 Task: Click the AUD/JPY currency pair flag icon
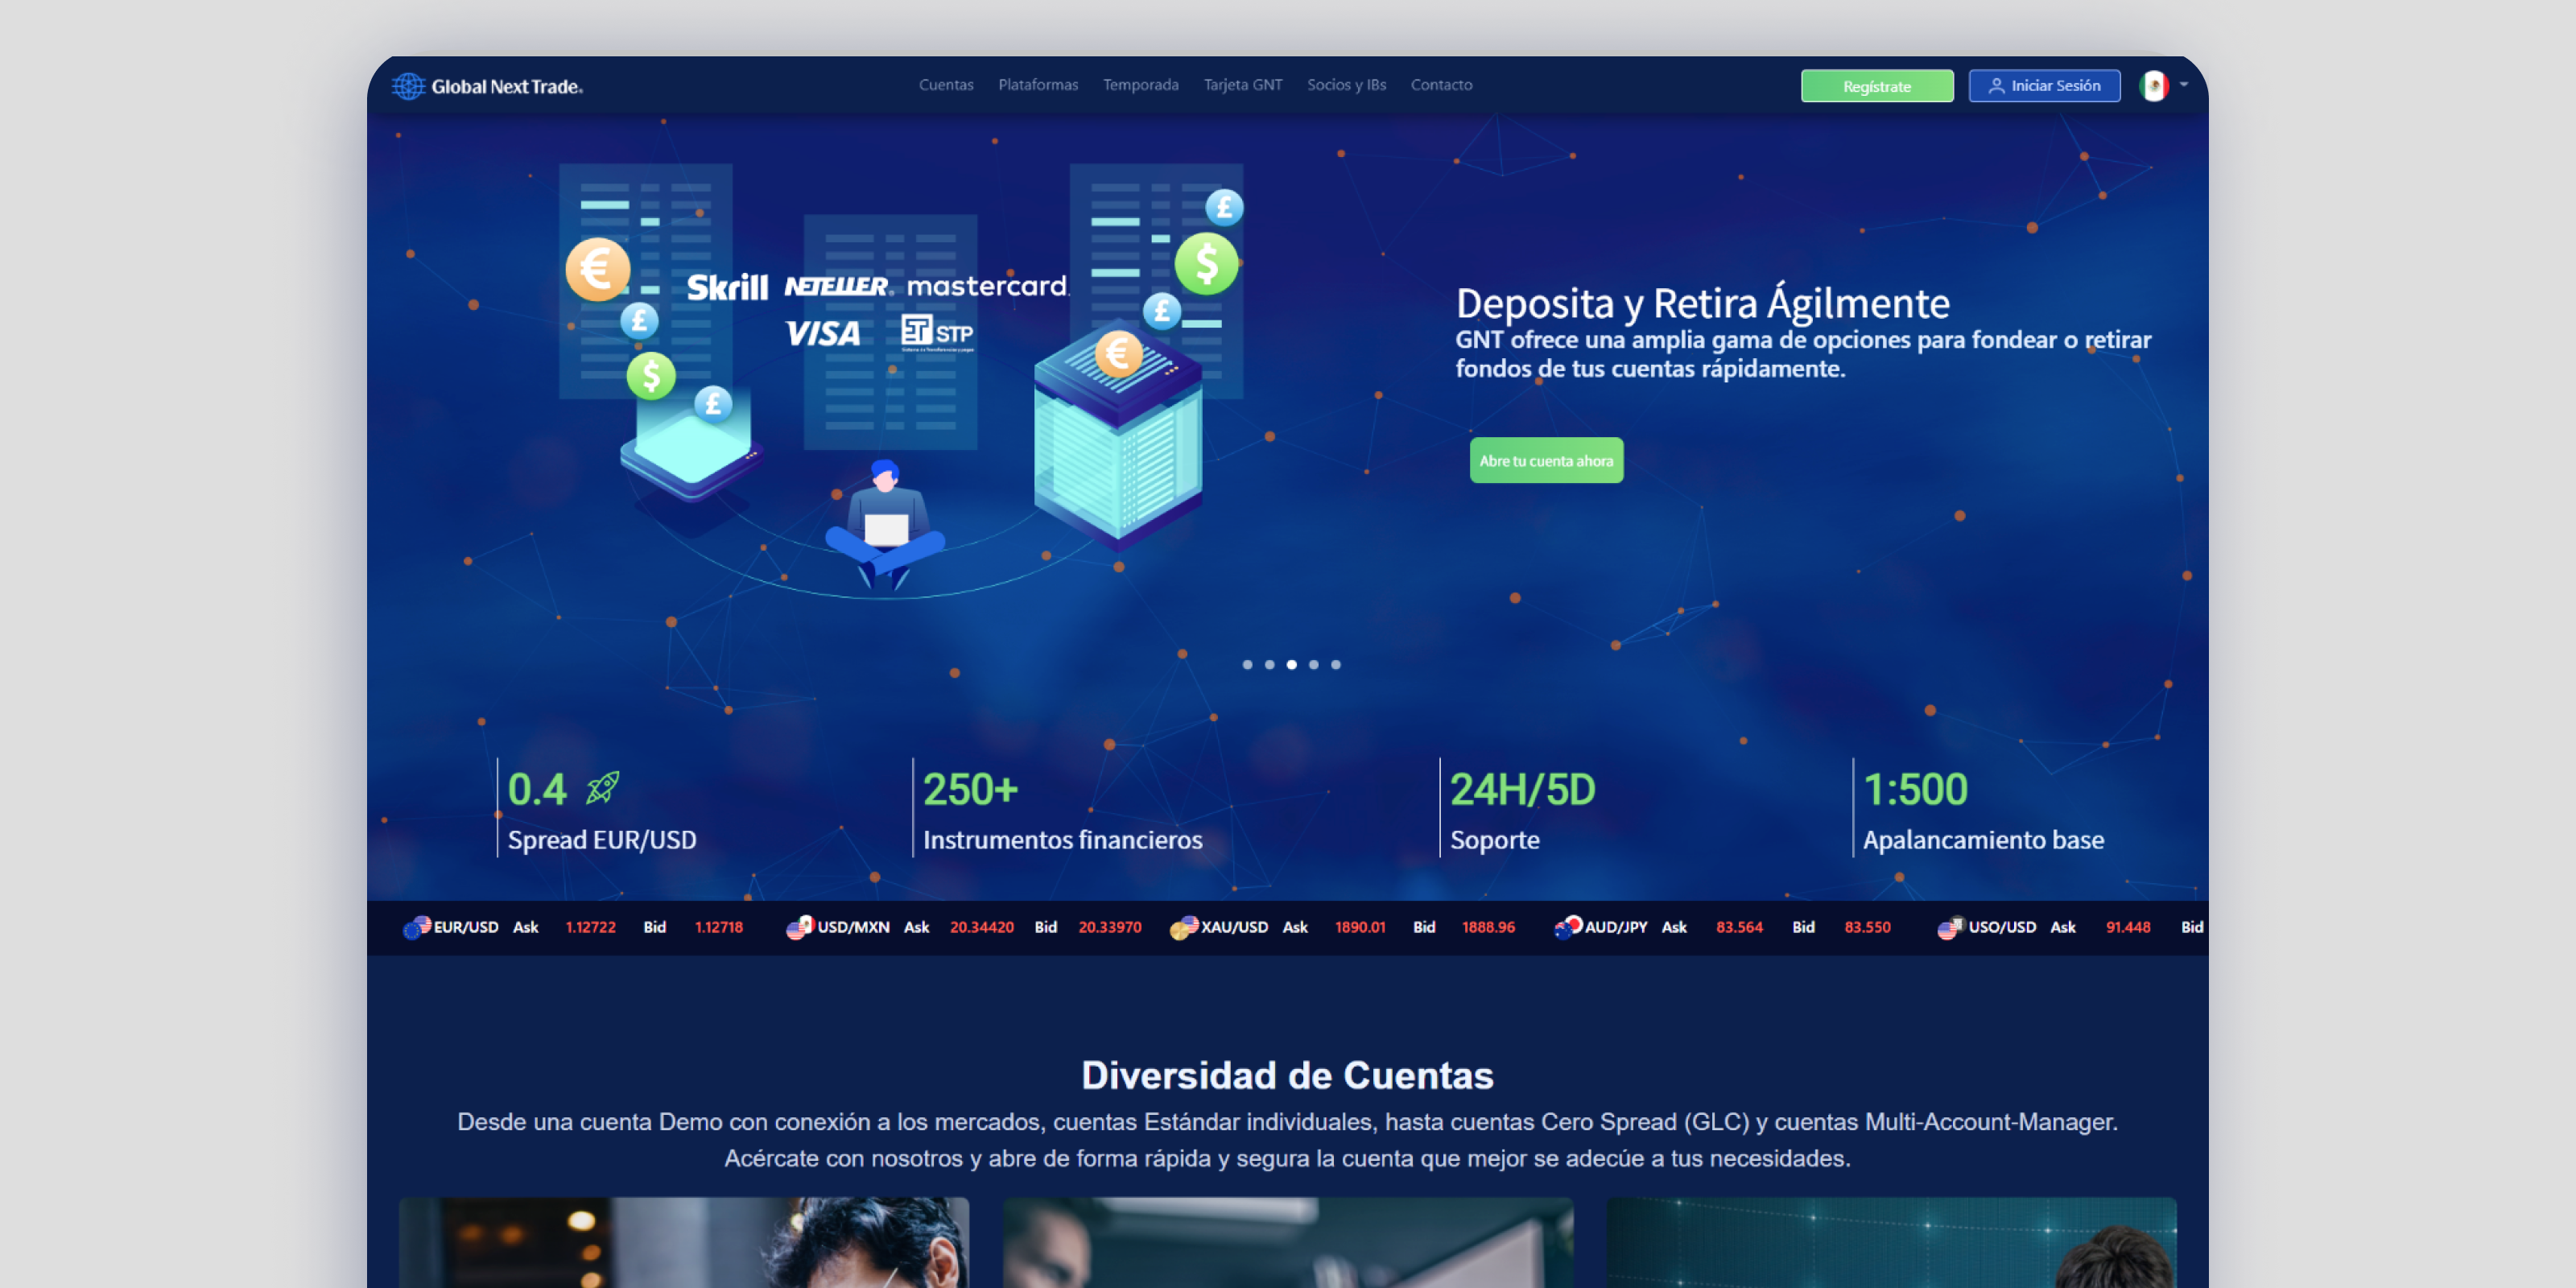(1568, 927)
